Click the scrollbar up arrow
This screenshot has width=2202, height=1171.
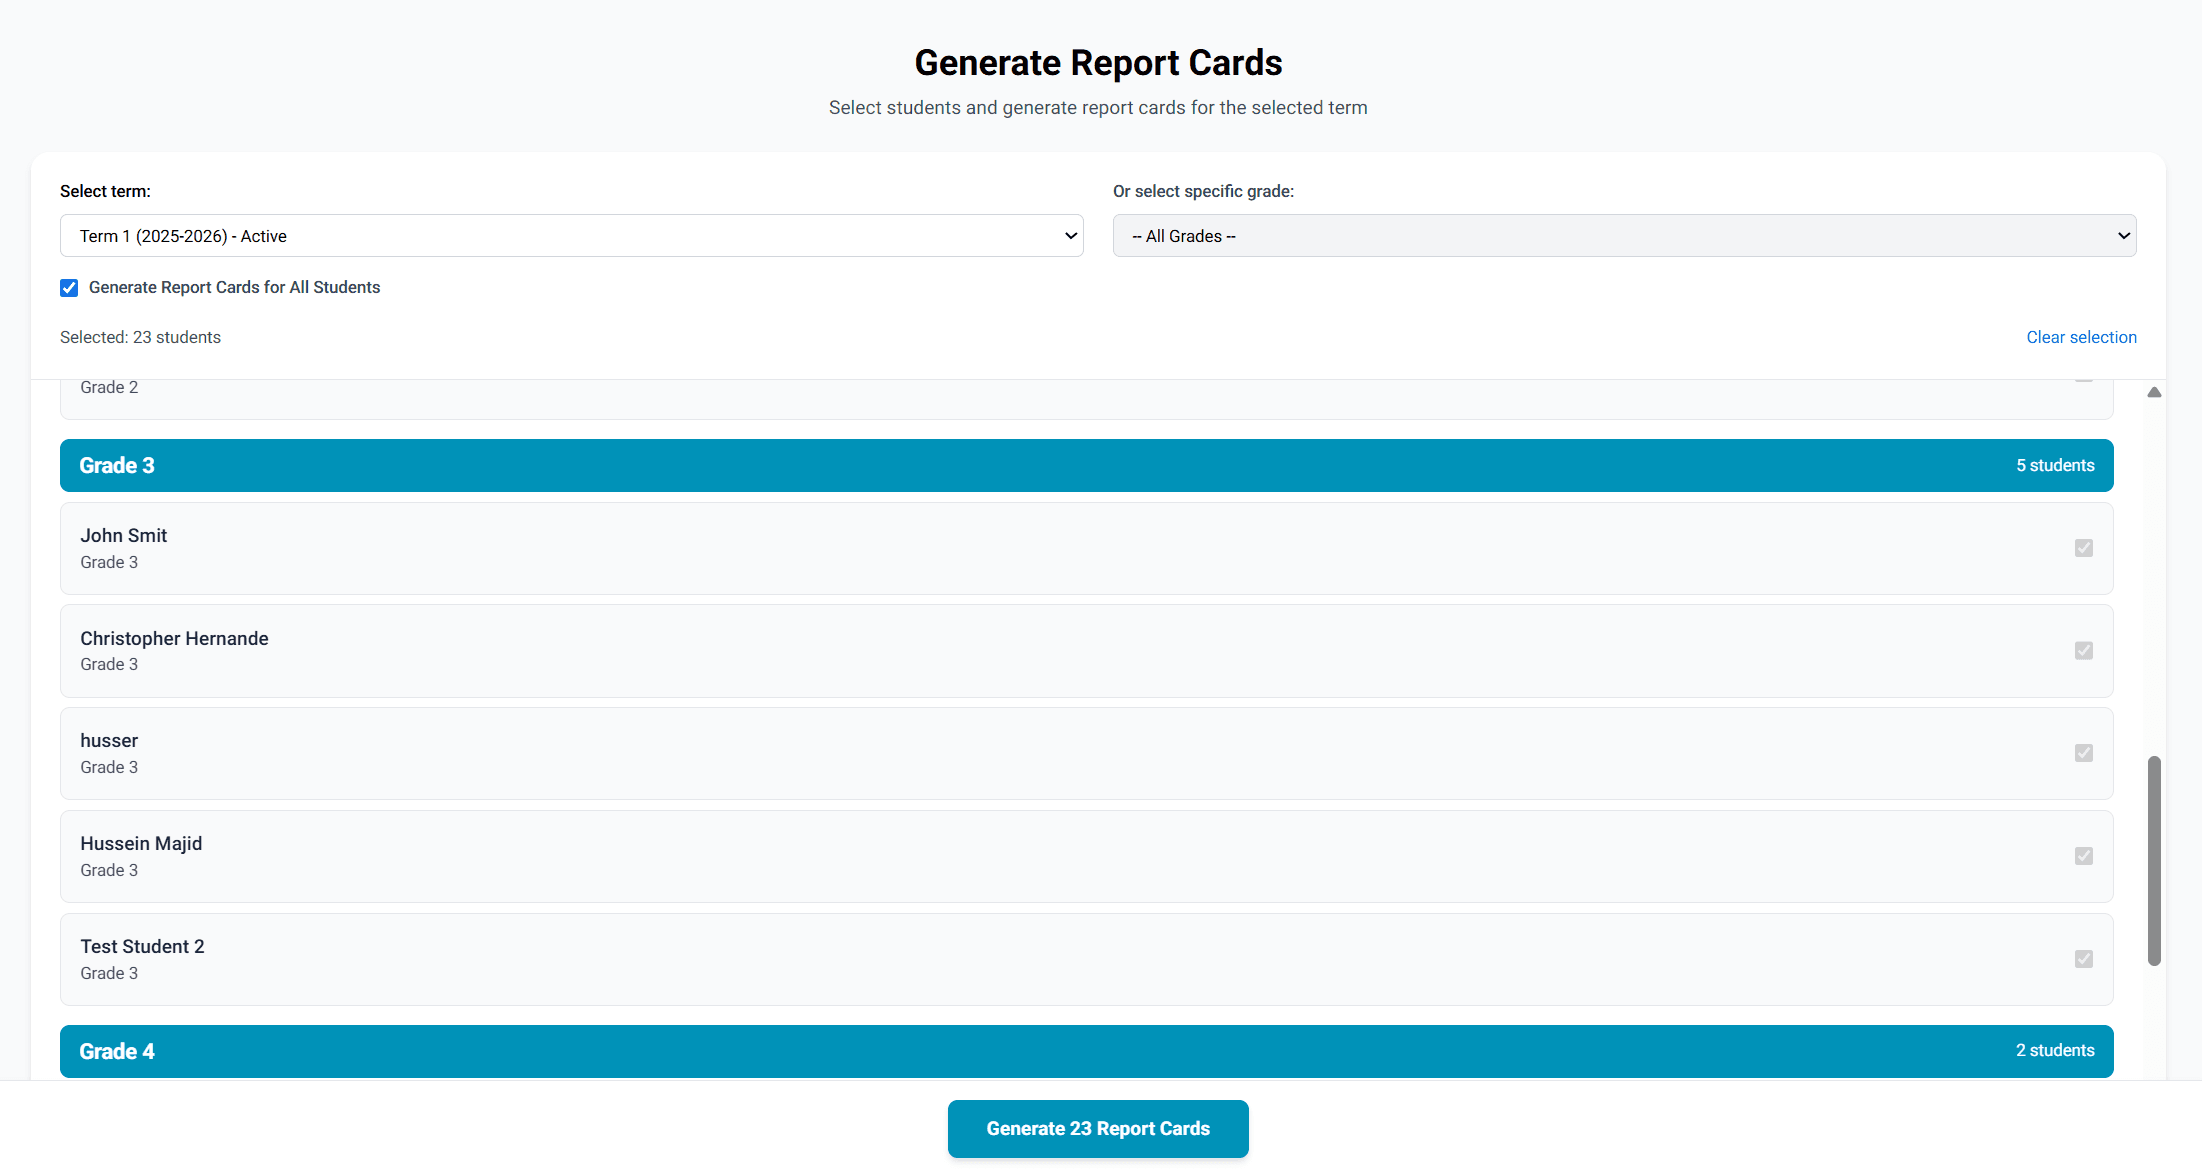(x=2154, y=392)
